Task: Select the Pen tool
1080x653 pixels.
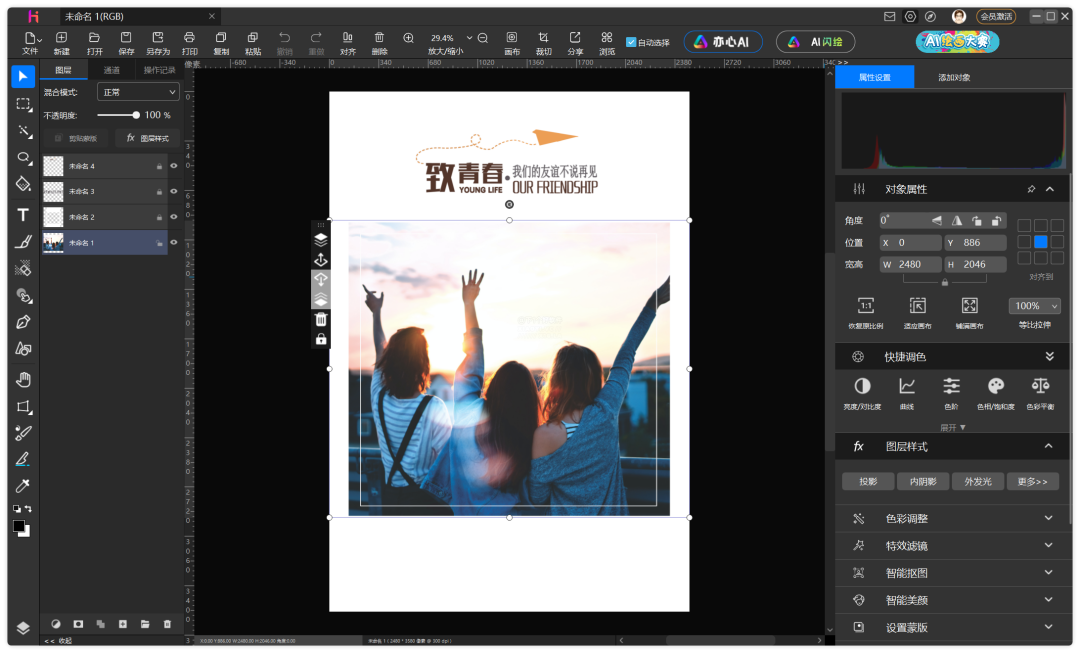Action: tap(23, 322)
